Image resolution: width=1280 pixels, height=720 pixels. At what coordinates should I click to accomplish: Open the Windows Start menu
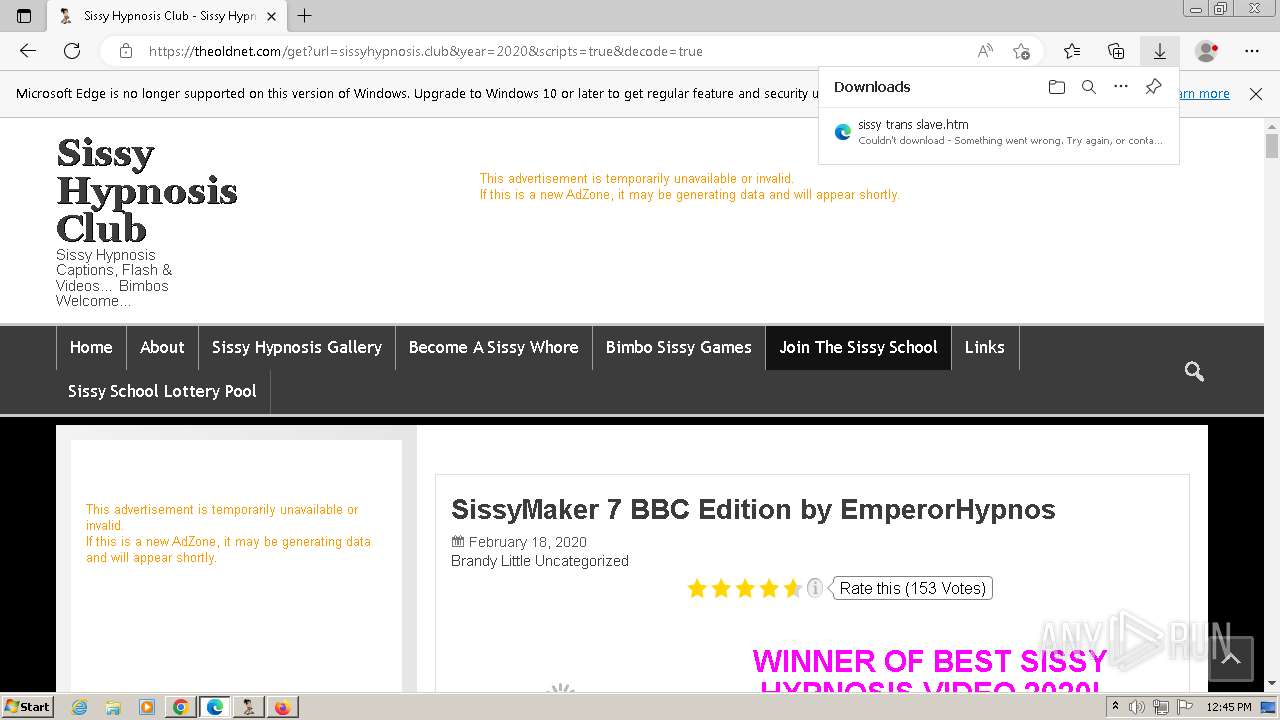click(x=27, y=707)
